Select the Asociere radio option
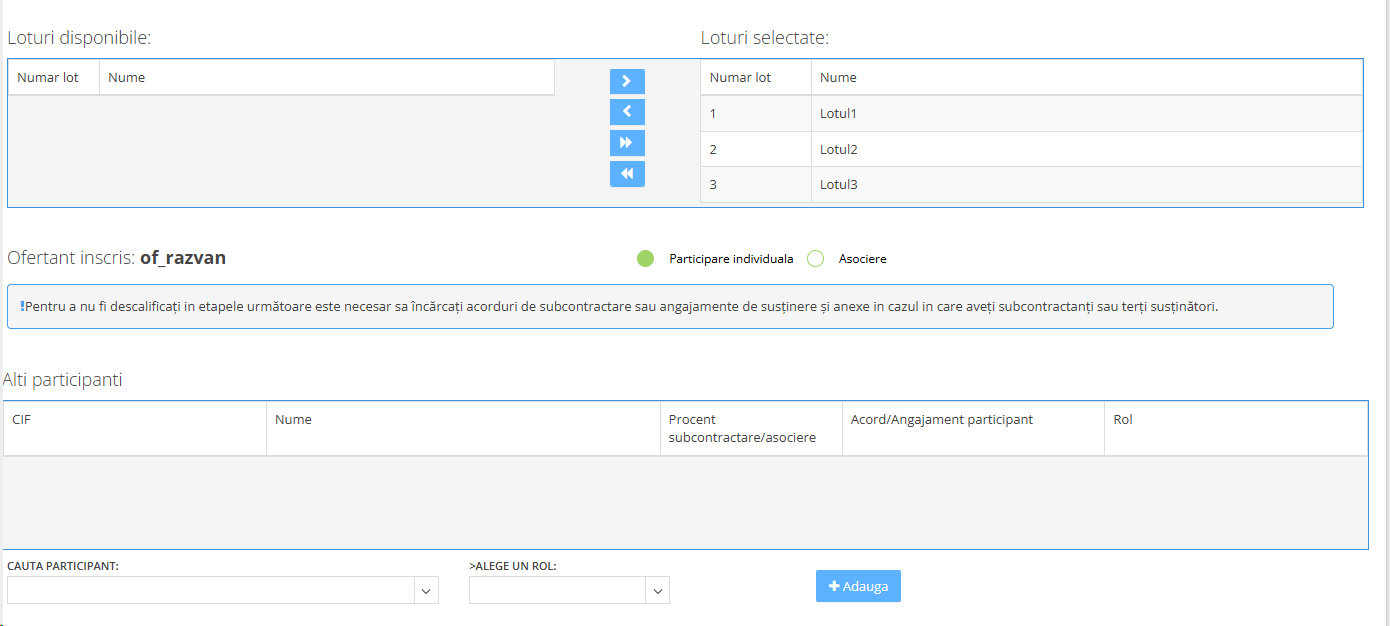 click(x=815, y=259)
